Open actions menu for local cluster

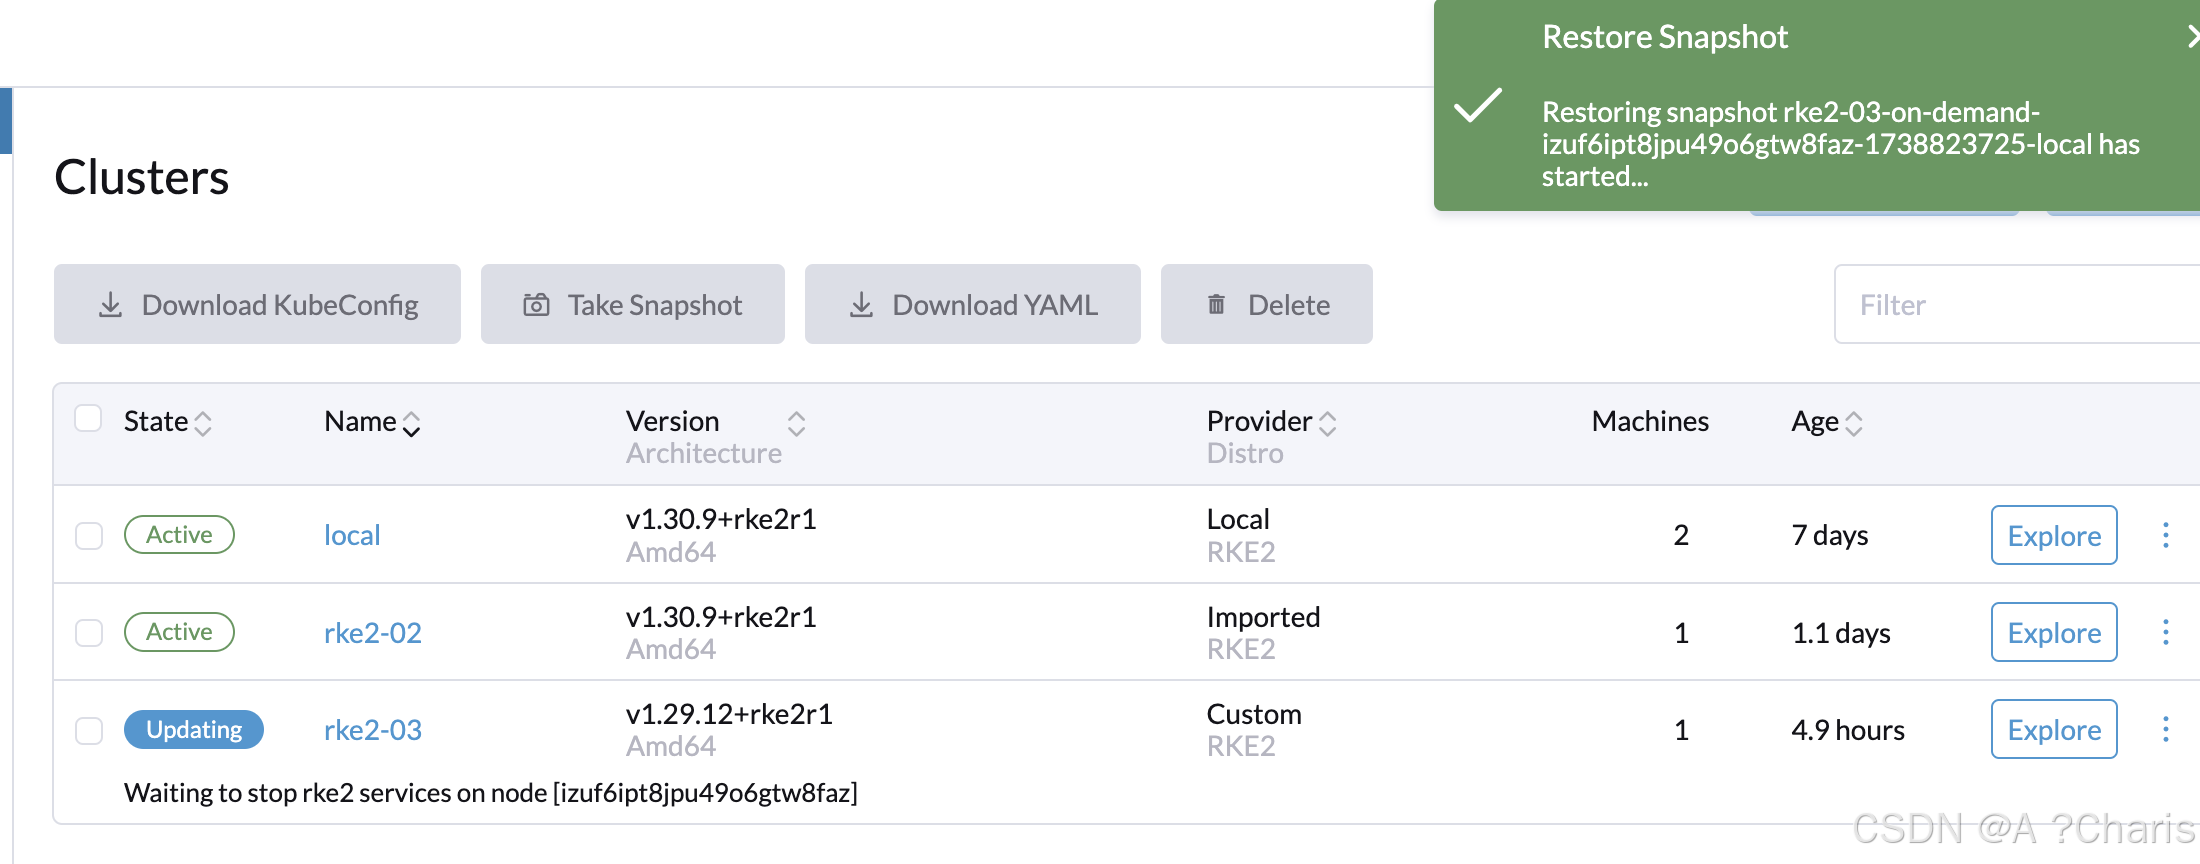coord(2165,535)
